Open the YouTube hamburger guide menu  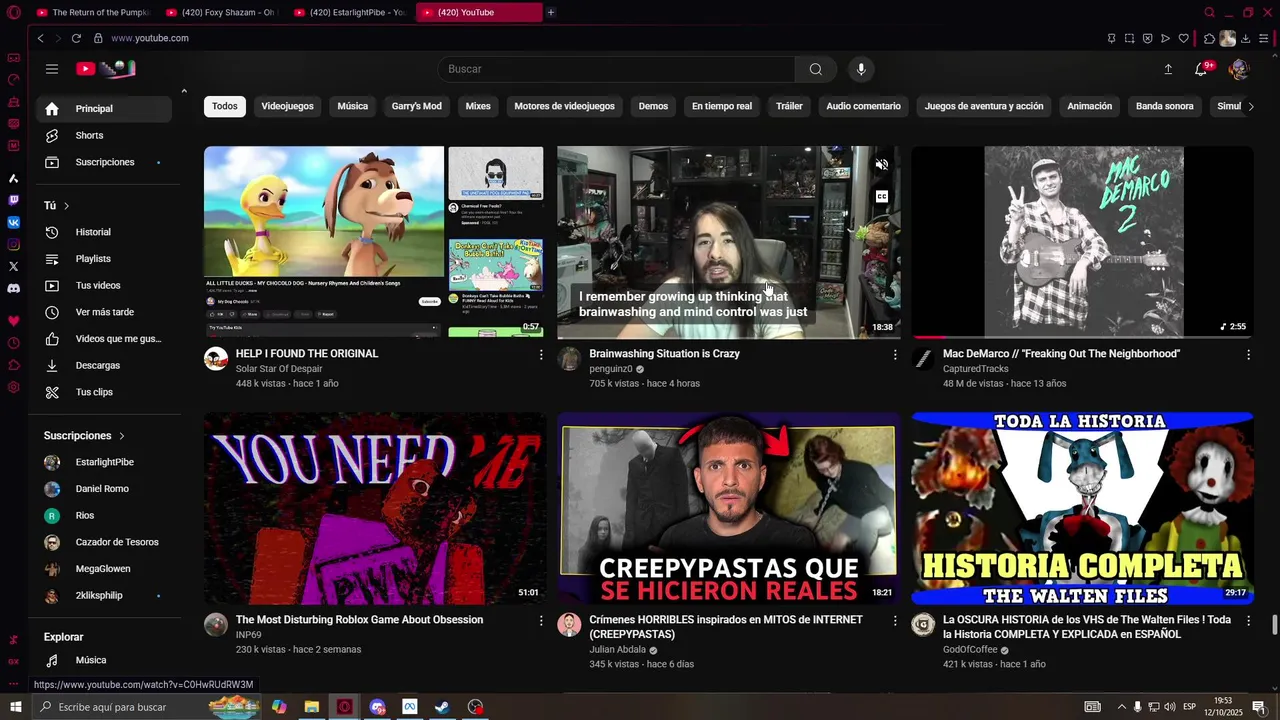coord(52,69)
